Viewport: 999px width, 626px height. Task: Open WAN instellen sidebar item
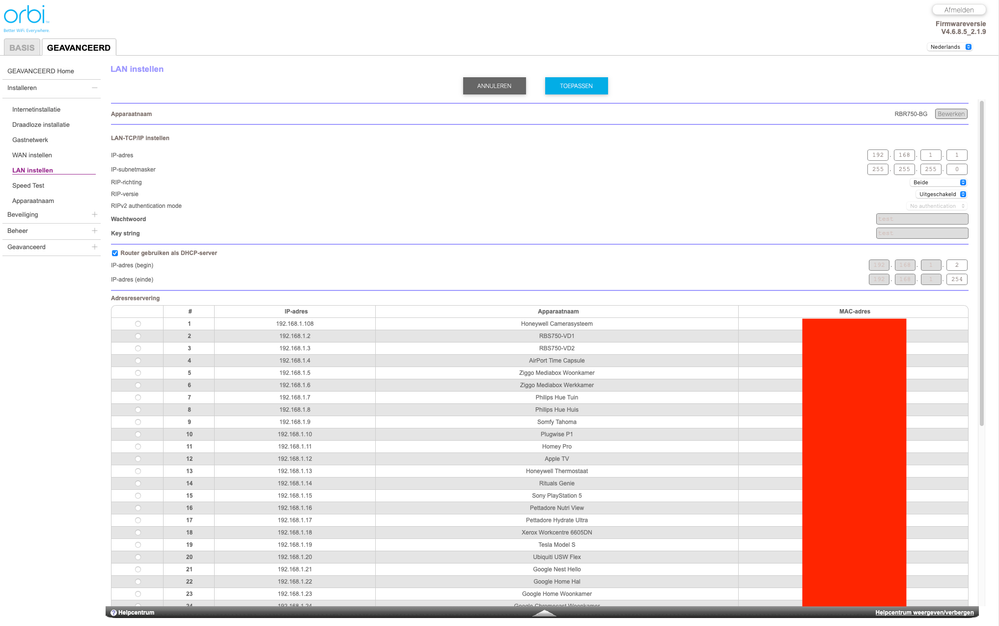tap(32, 155)
